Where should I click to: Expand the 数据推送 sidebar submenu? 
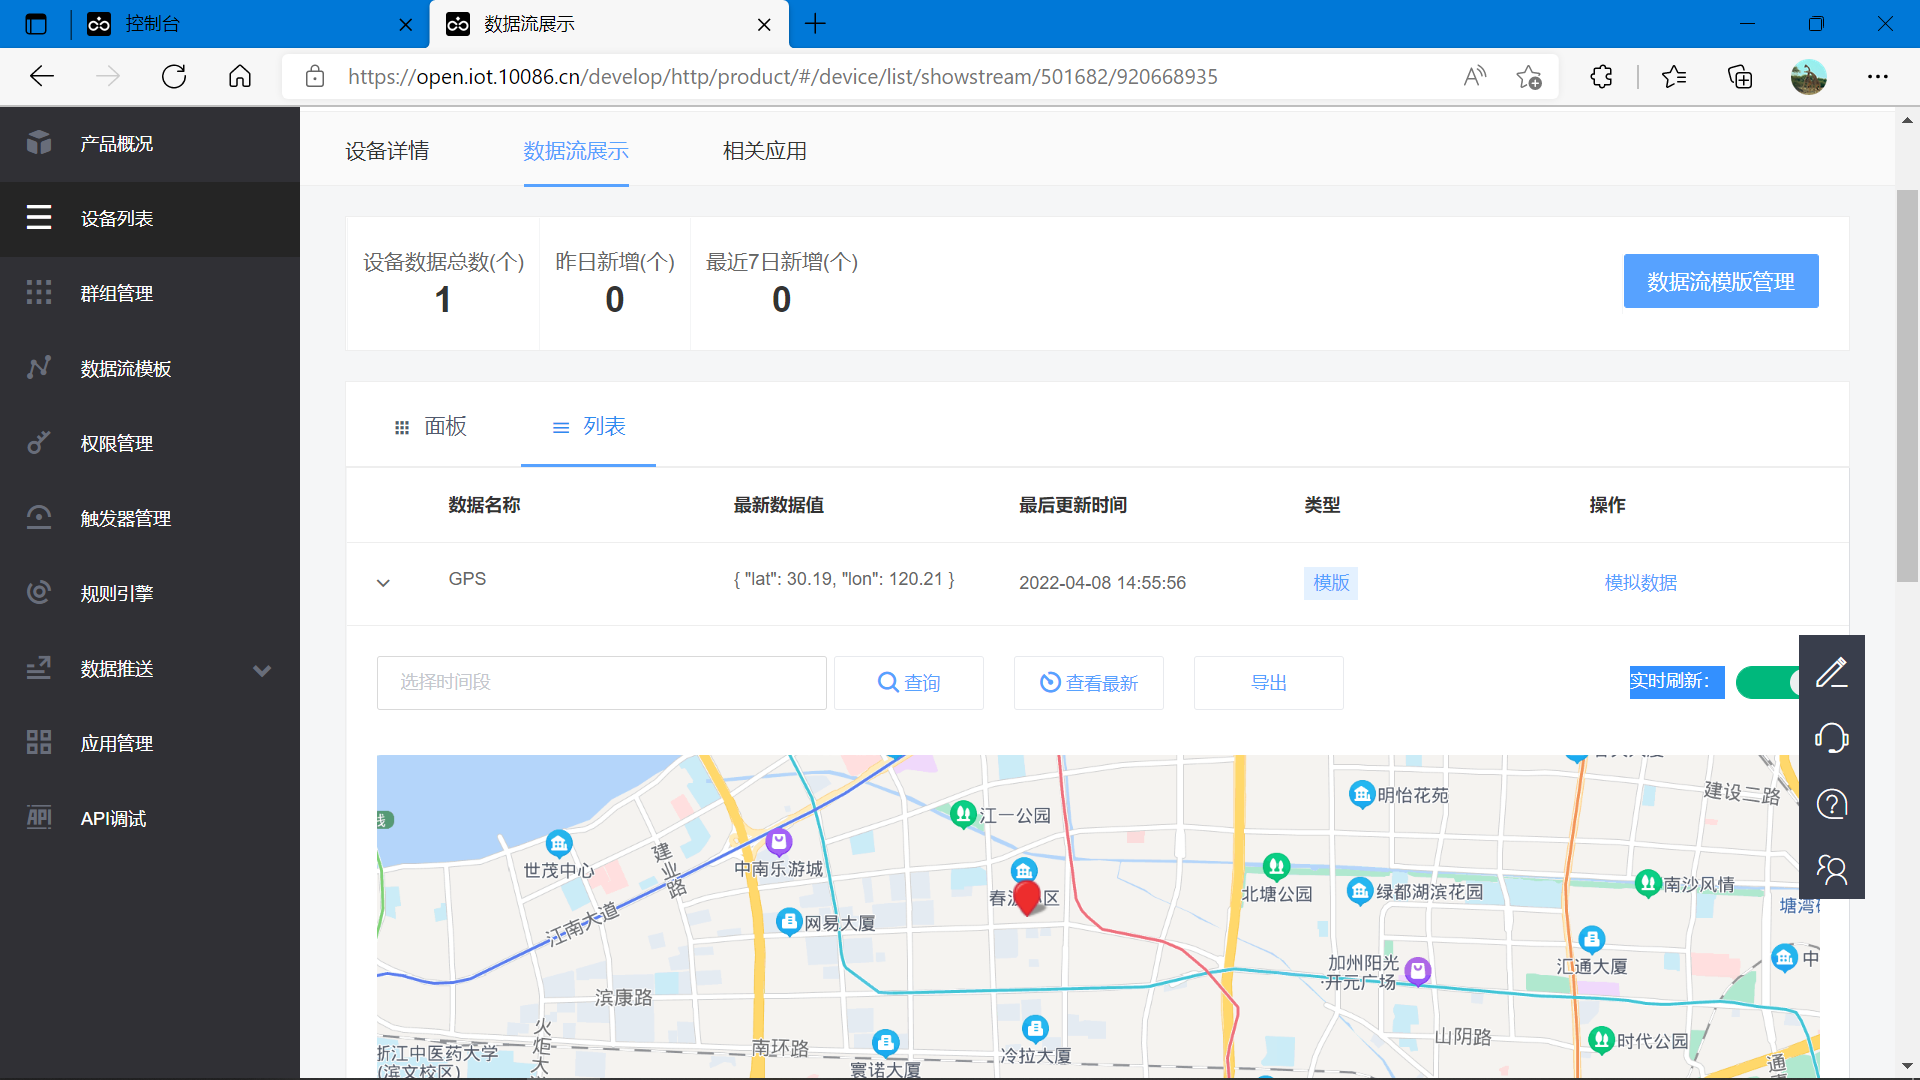(262, 670)
